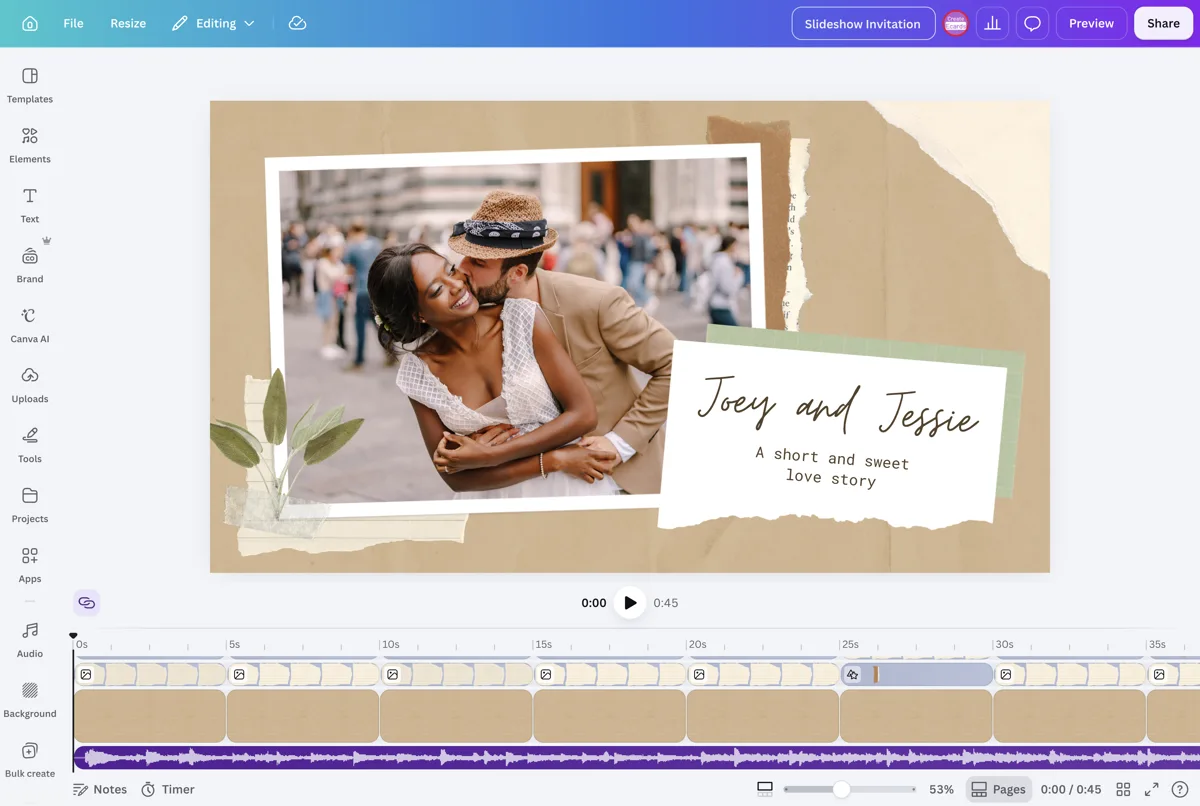Select the timeline page starting at 15s
The width and height of the screenshot is (1200, 806).
[x=609, y=715]
